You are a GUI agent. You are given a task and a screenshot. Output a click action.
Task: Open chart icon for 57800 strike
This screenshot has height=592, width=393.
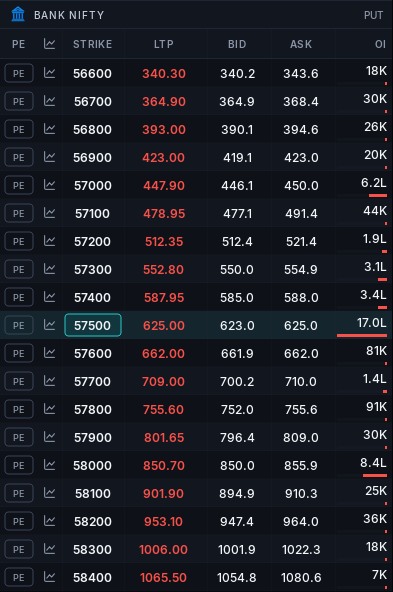49,409
